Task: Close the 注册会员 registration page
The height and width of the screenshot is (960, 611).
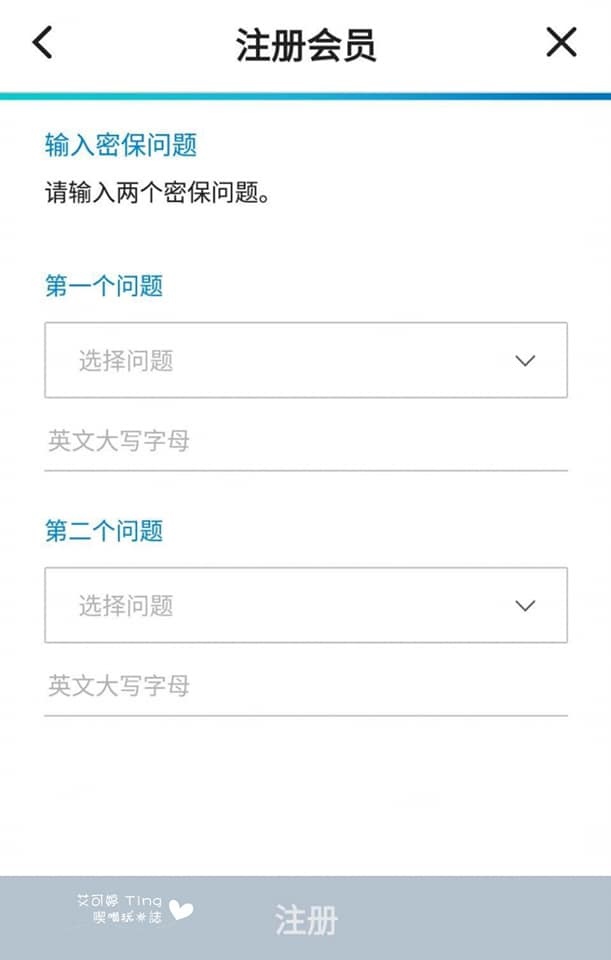Action: pos(561,43)
